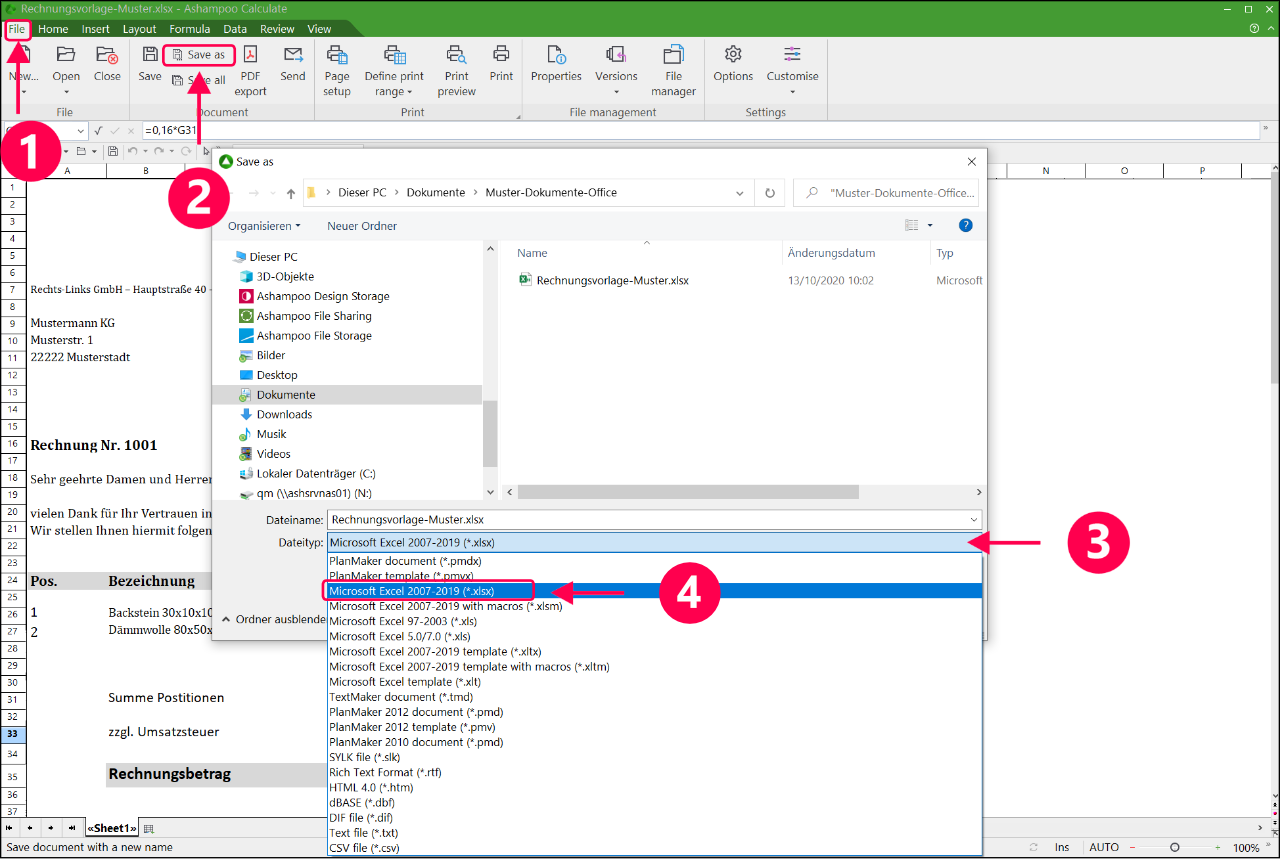Collapse the Dateityp dropdown list
Image resolution: width=1280 pixels, height=861 pixels.
(x=974, y=543)
